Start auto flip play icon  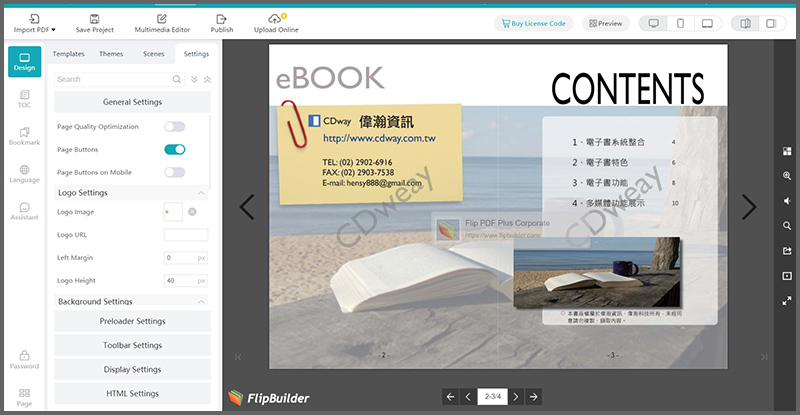tap(787, 276)
